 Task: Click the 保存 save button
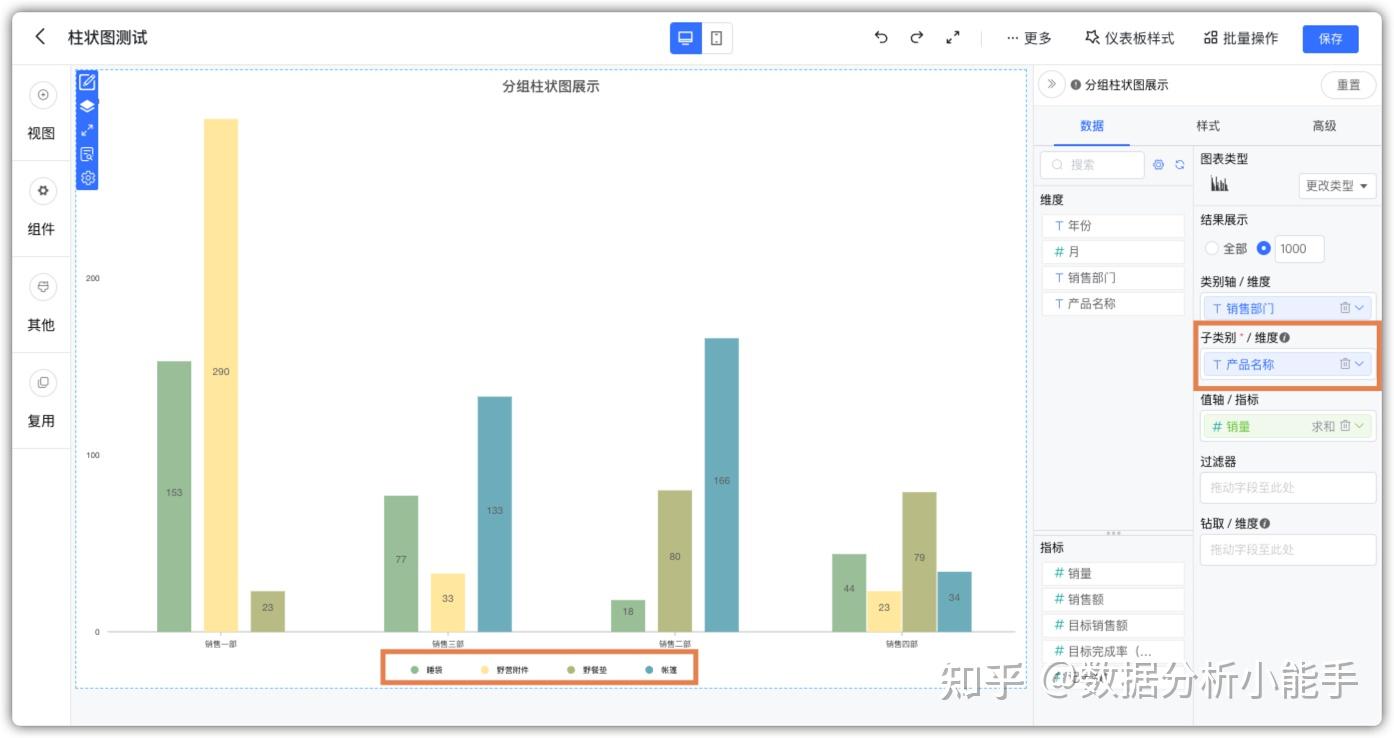click(1331, 38)
